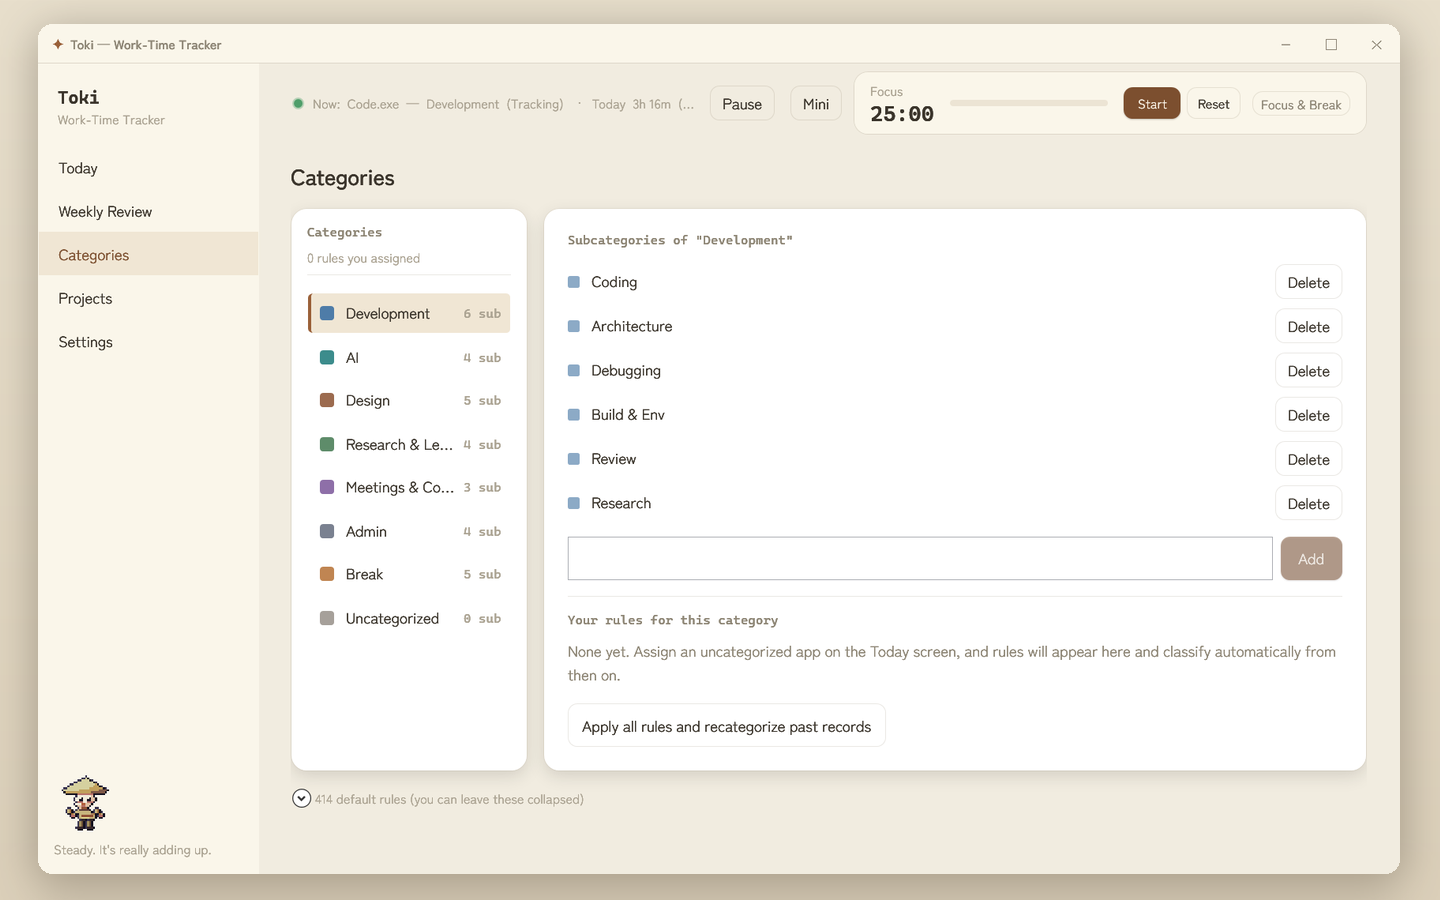
Task: Select the Uncategorized category
Action: click(409, 618)
